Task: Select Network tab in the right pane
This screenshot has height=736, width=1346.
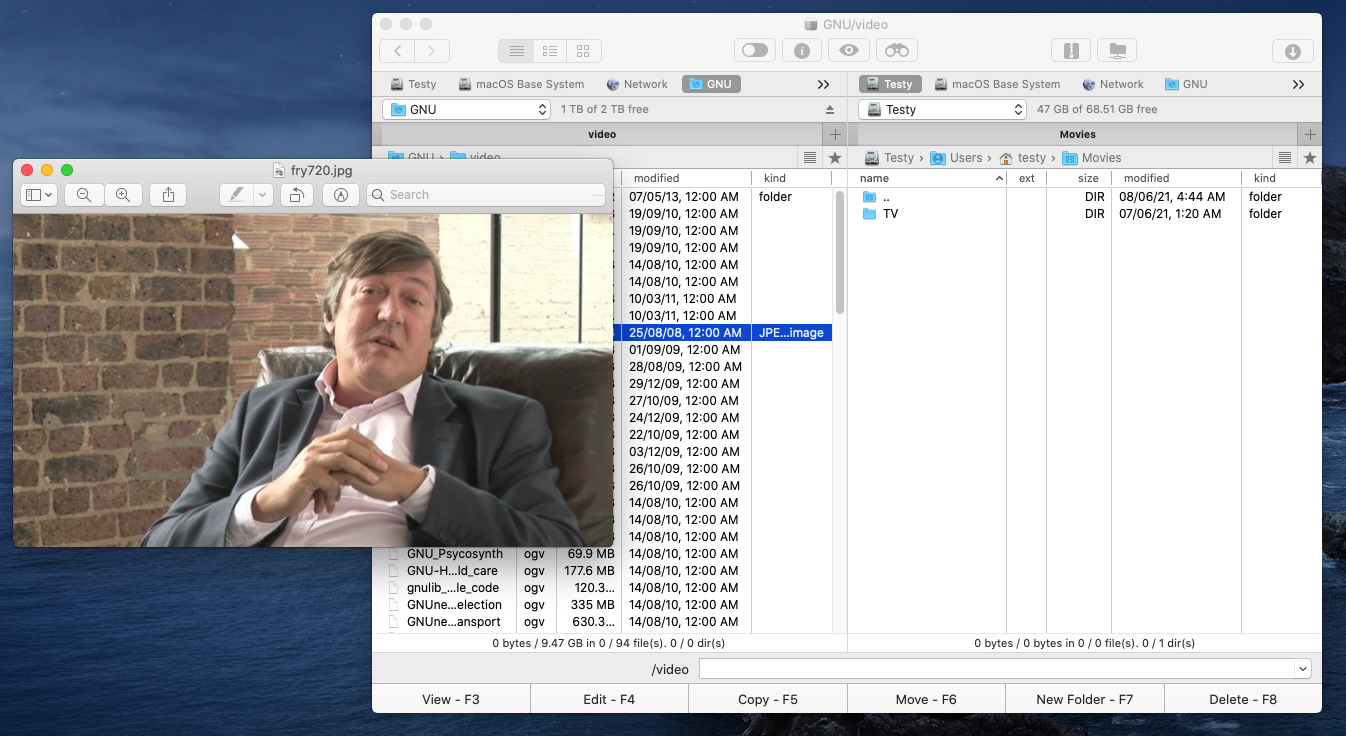Action: pyautogui.click(x=1113, y=84)
